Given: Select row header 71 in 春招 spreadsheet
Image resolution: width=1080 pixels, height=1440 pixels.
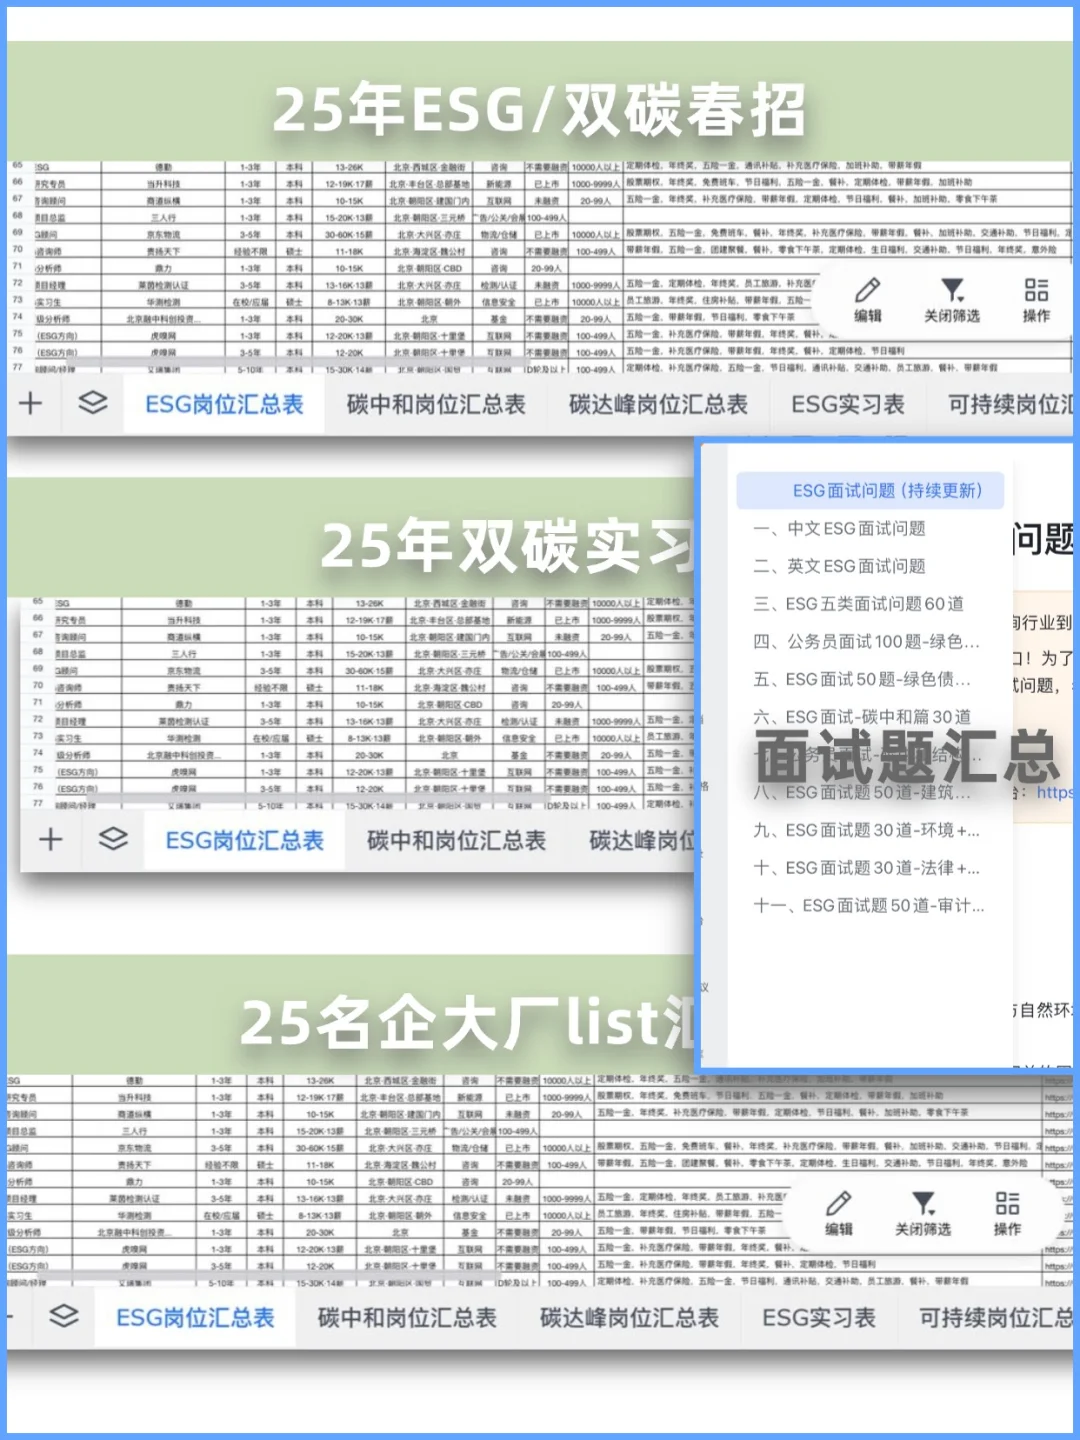Looking at the screenshot, I should pyautogui.click(x=17, y=267).
